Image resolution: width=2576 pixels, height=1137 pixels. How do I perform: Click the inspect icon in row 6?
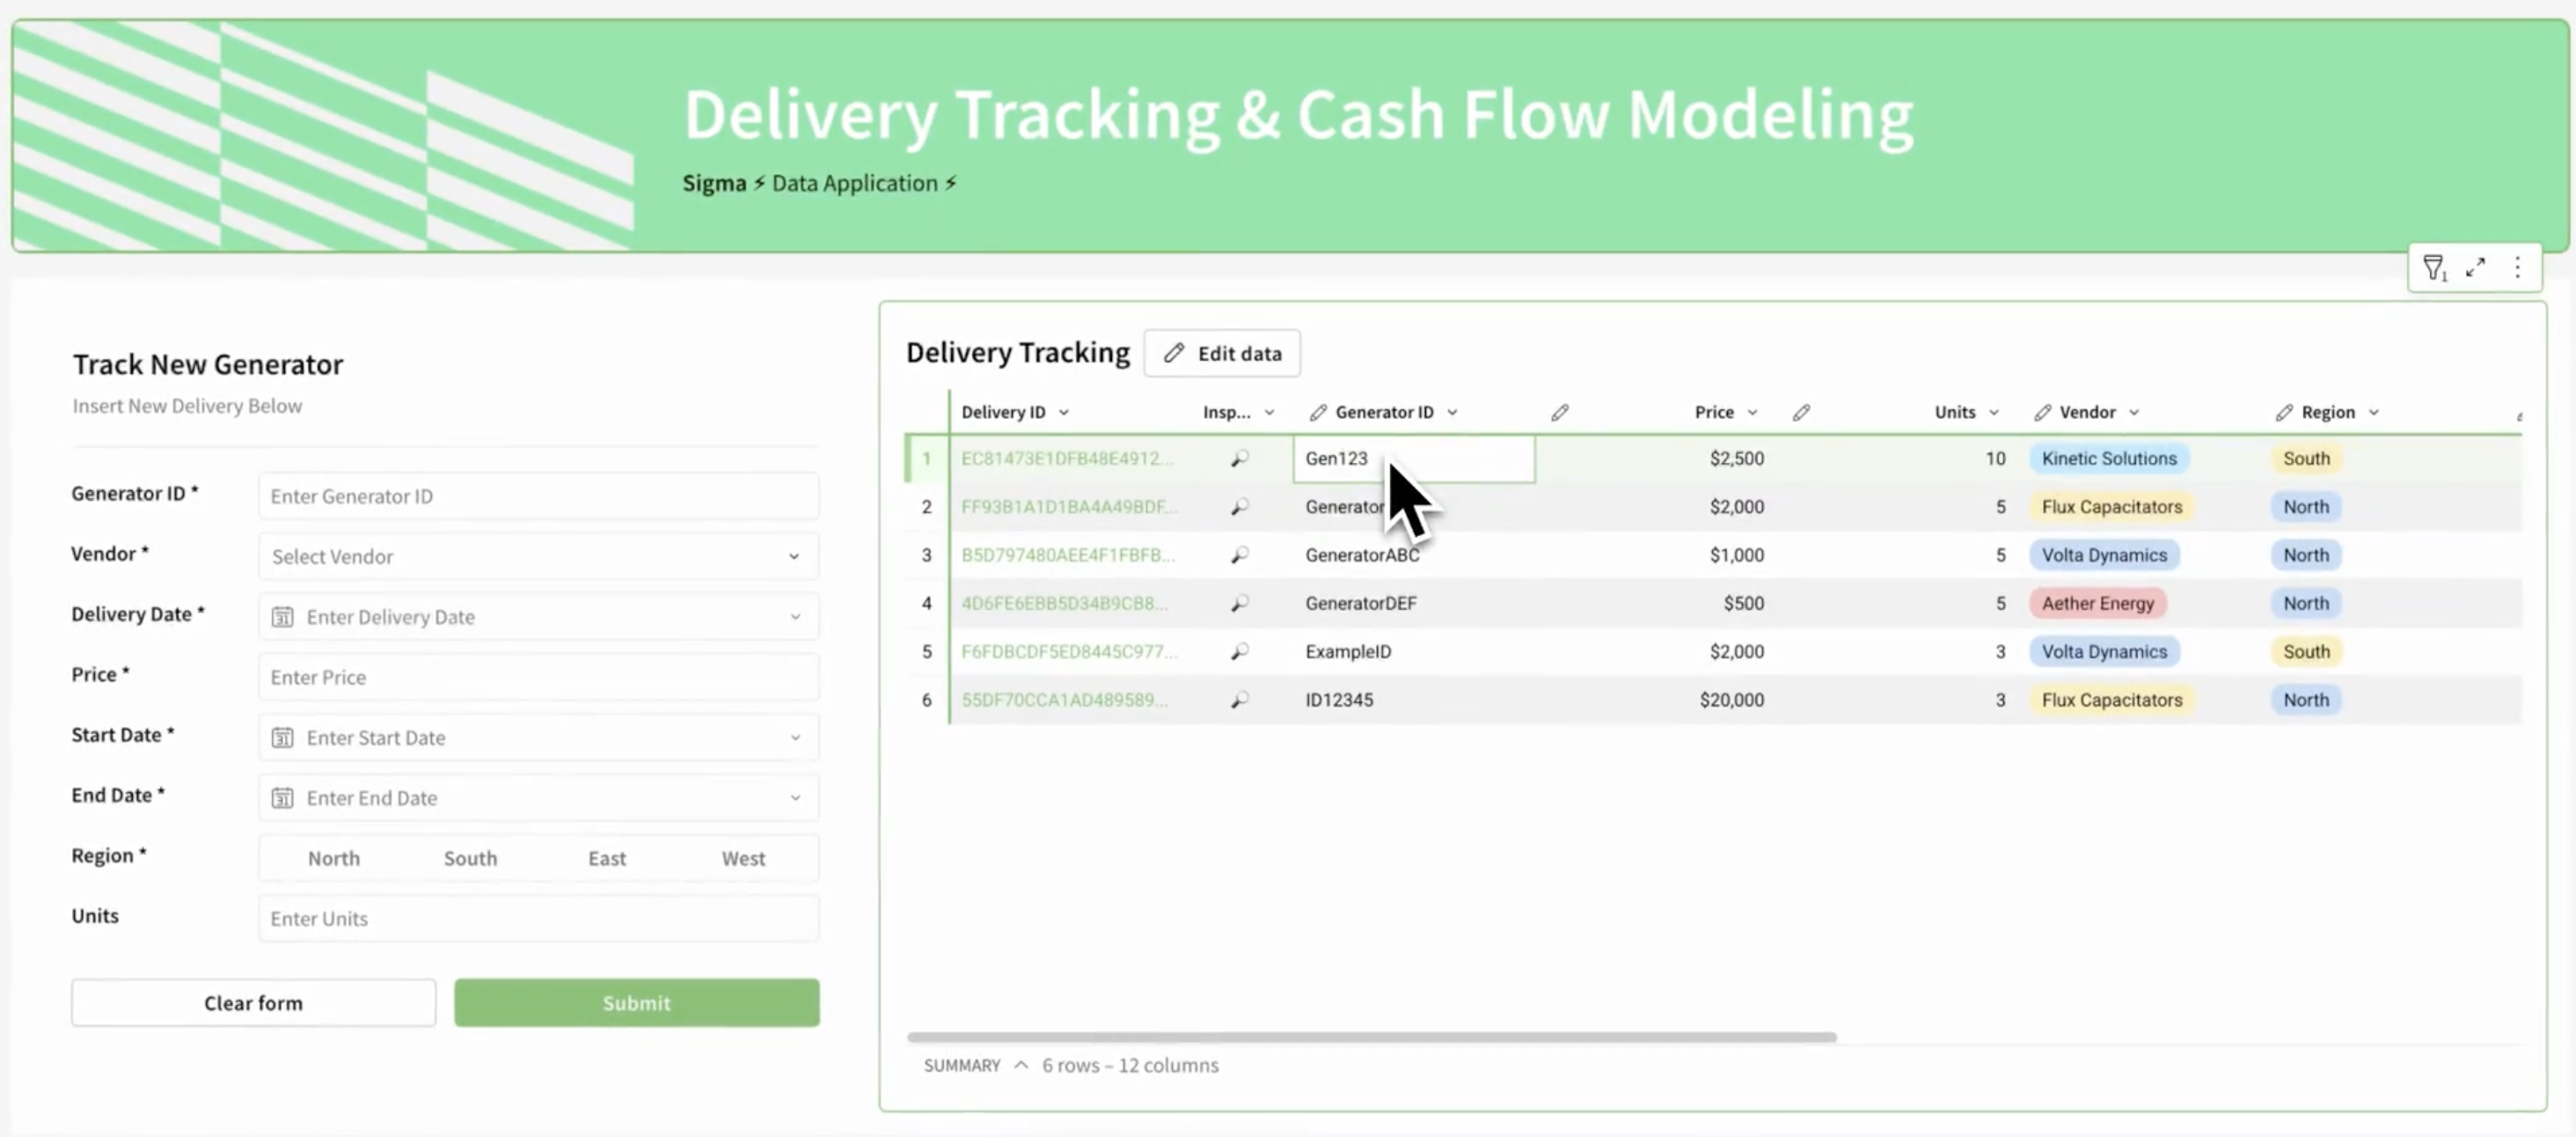coord(1239,700)
